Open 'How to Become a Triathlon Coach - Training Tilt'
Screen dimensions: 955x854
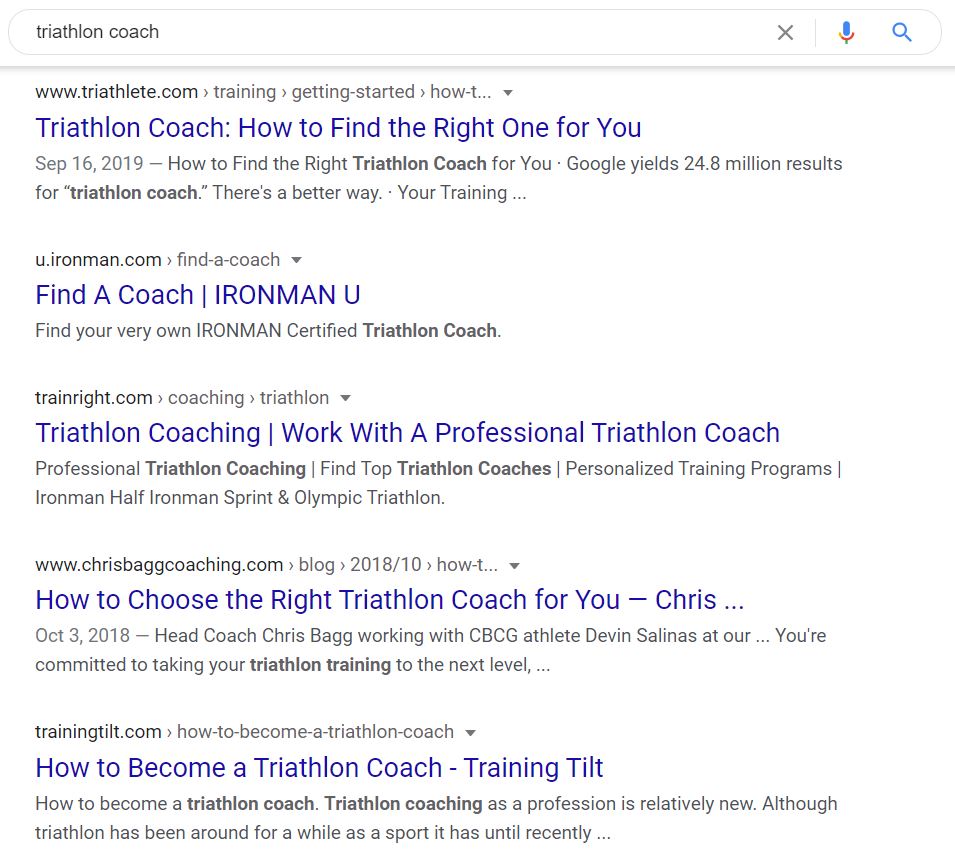pos(319,768)
